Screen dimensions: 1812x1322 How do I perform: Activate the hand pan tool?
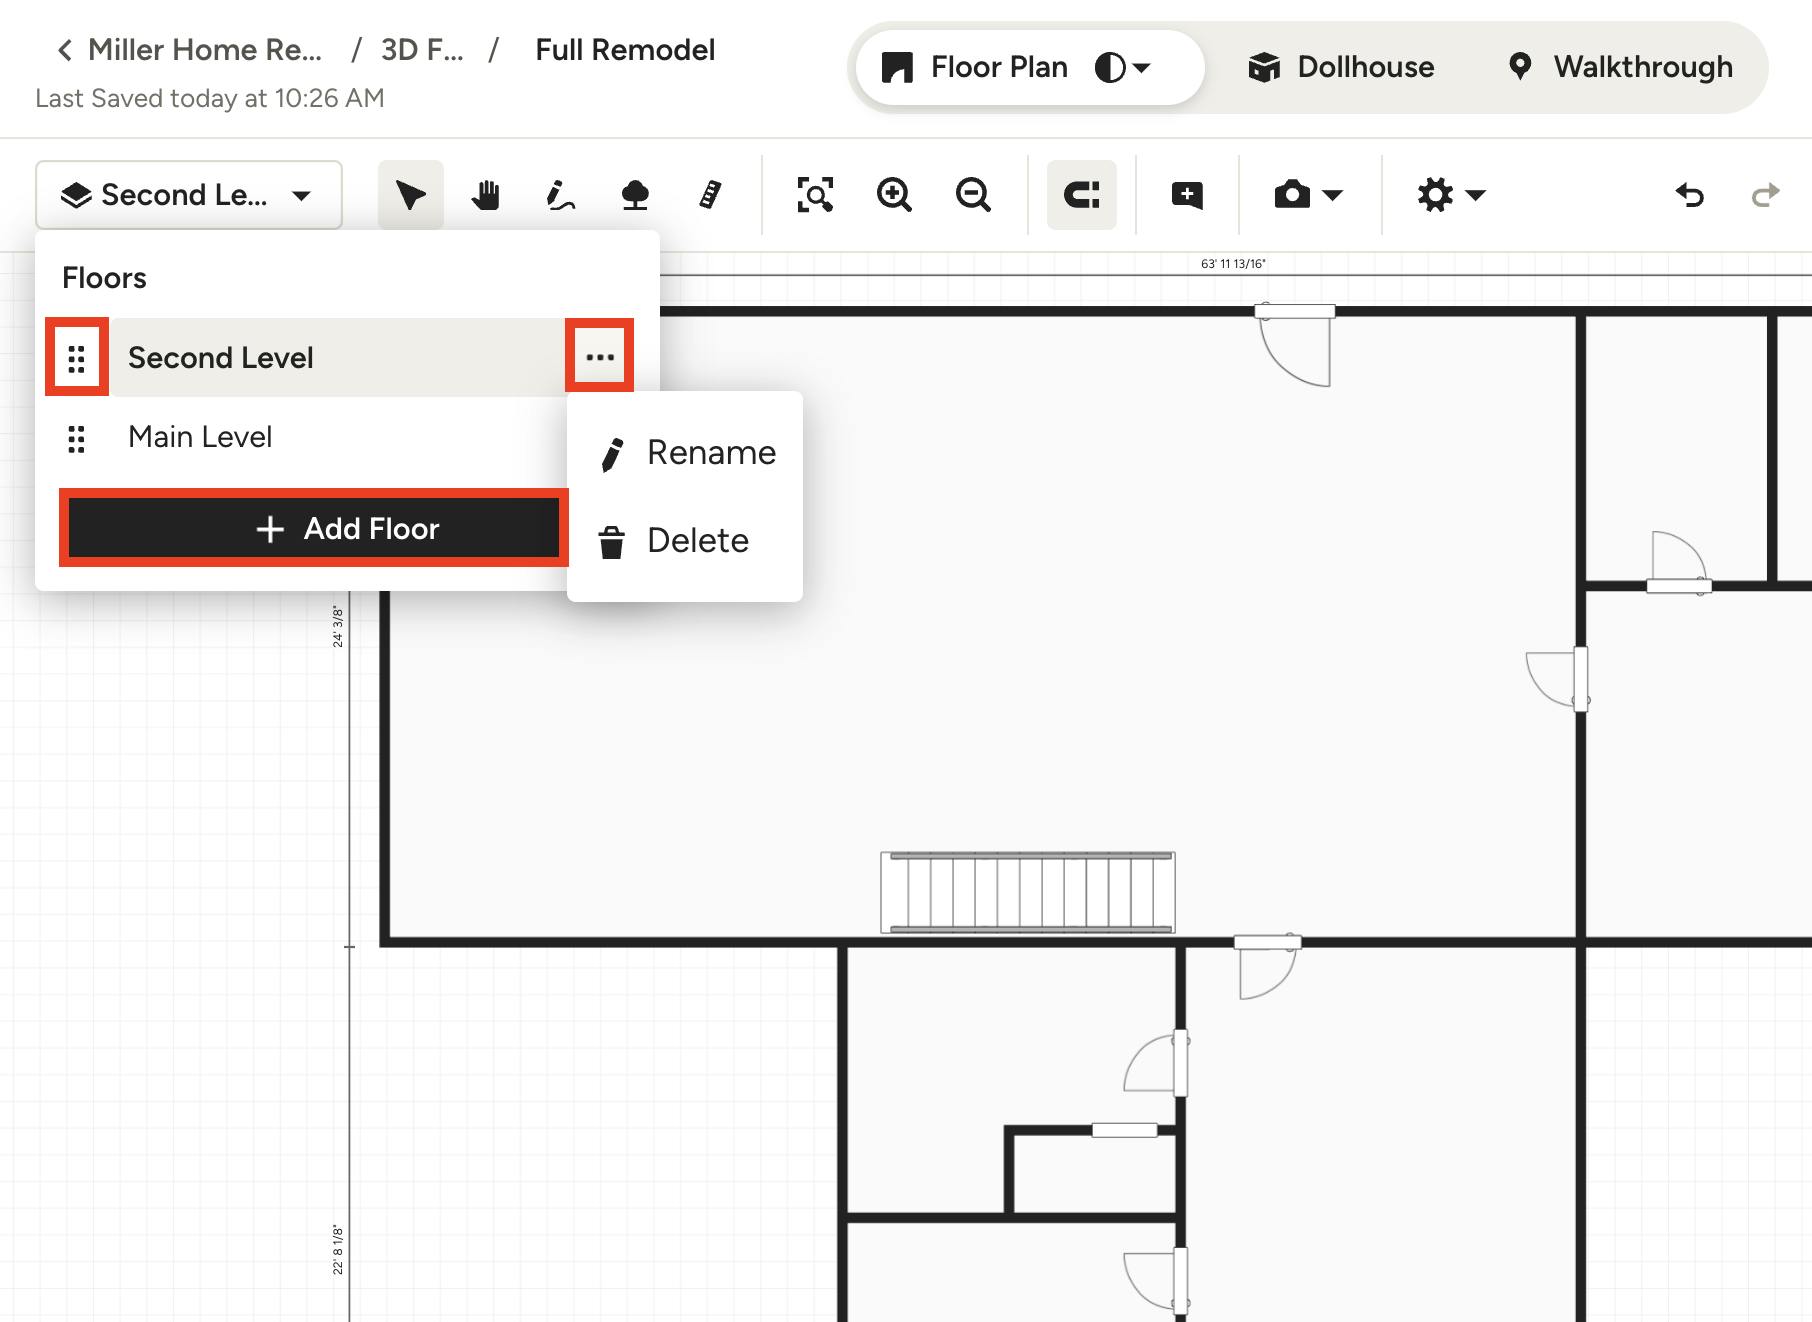tap(487, 195)
